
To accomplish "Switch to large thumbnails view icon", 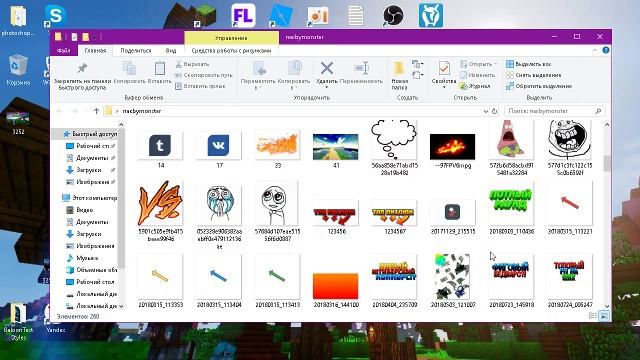I will coord(604,316).
